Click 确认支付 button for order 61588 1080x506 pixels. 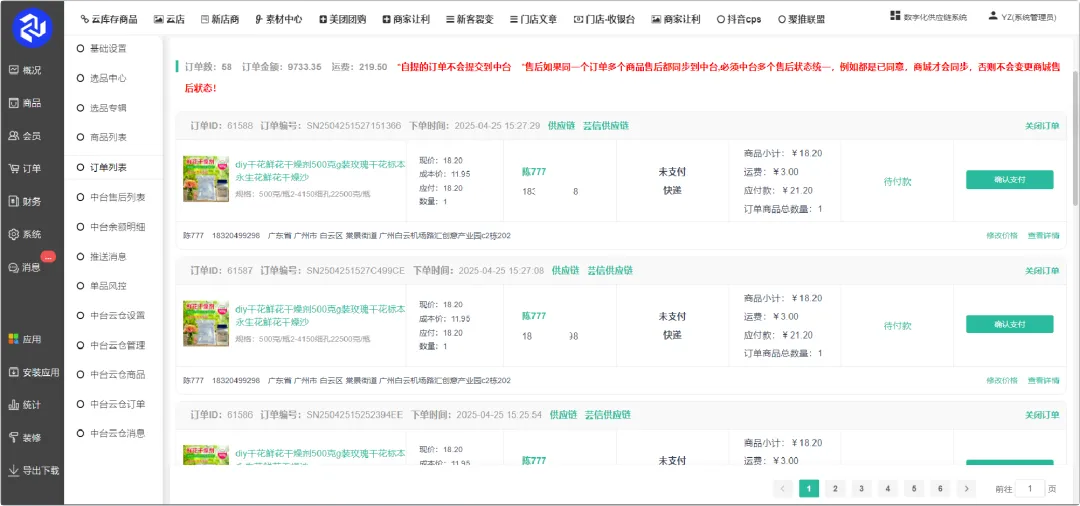pos(1009,180)
